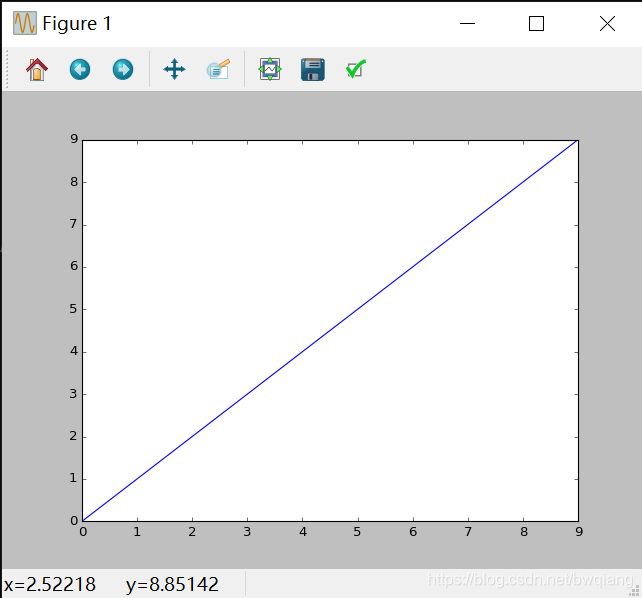
Task: Click the toolbar drag handle grip
Action: coord(7,69)
